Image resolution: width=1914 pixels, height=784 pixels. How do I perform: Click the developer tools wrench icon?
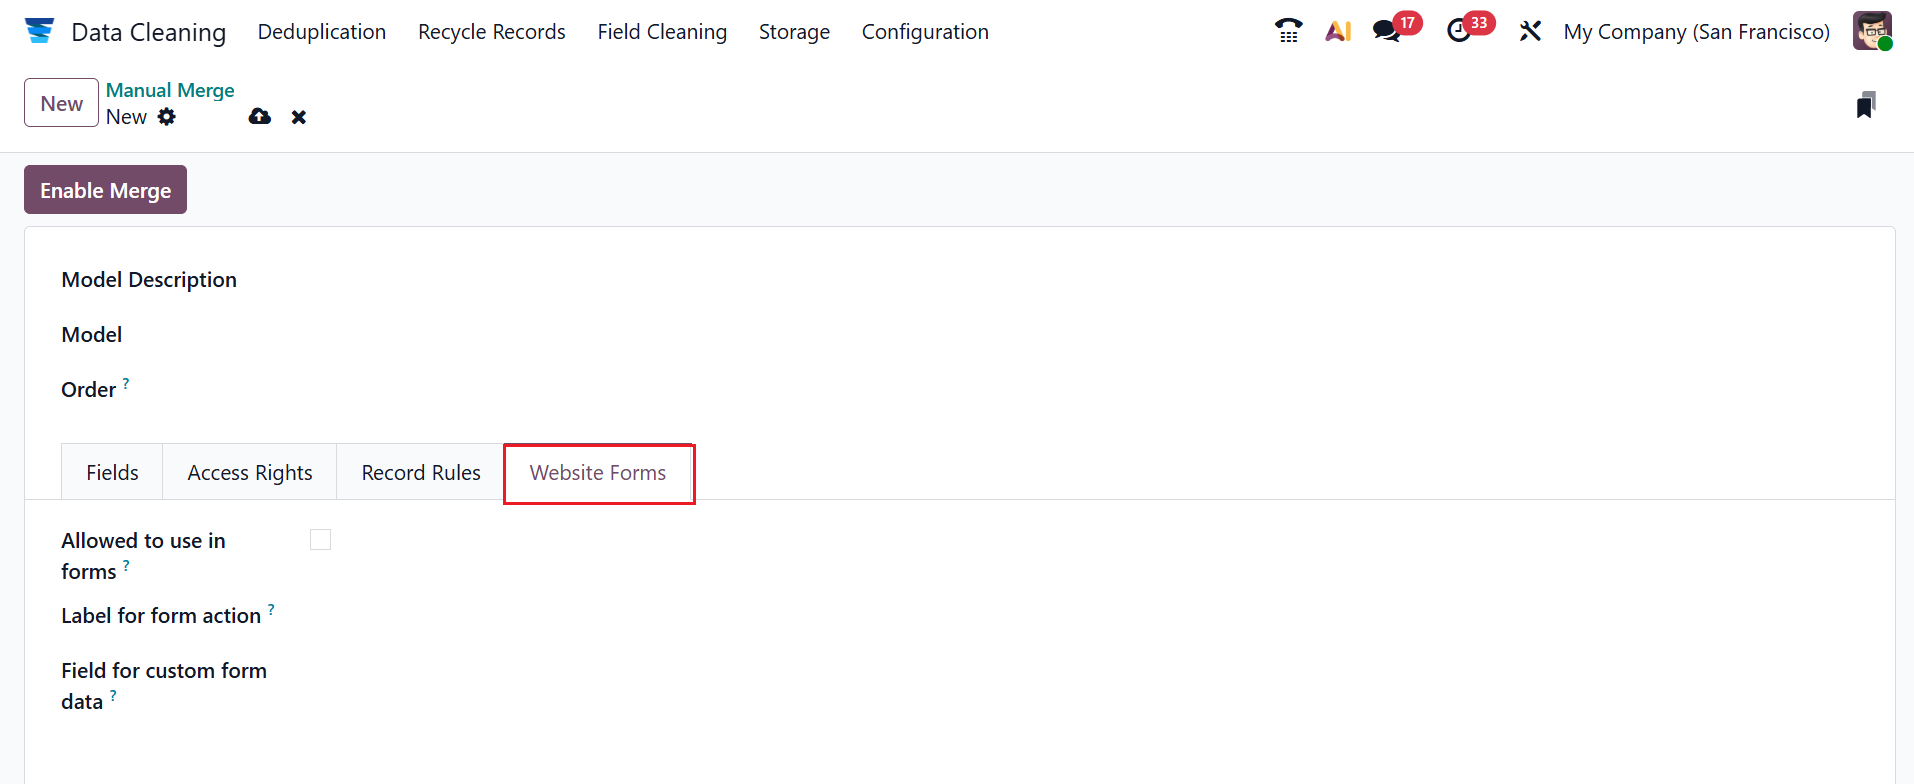[x=1530, y=31]
